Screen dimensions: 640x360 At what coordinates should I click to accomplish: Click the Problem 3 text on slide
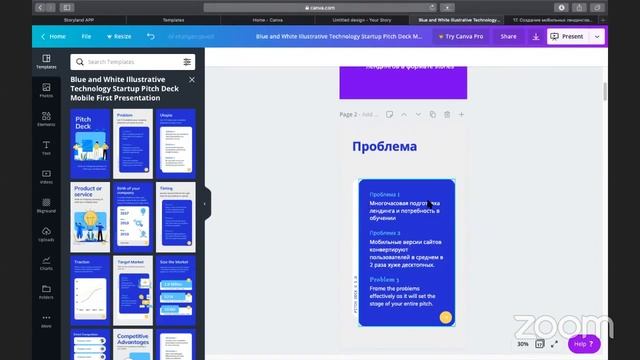[x=384, y=280]
